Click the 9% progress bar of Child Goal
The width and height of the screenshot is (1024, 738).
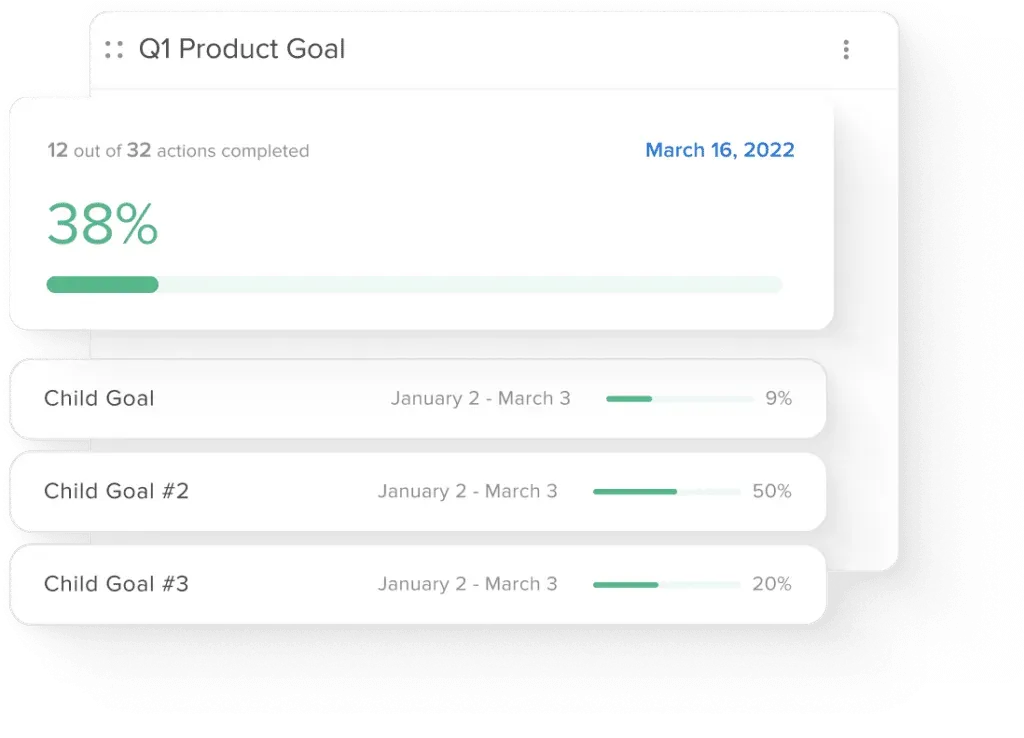click(680, 398)
